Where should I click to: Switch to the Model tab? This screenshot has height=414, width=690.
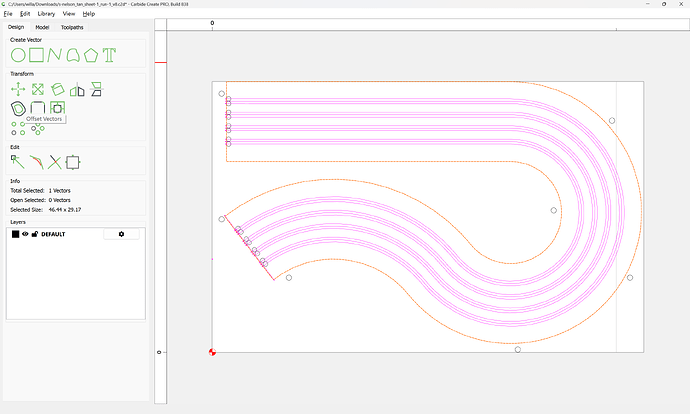(x=42, y=27)
